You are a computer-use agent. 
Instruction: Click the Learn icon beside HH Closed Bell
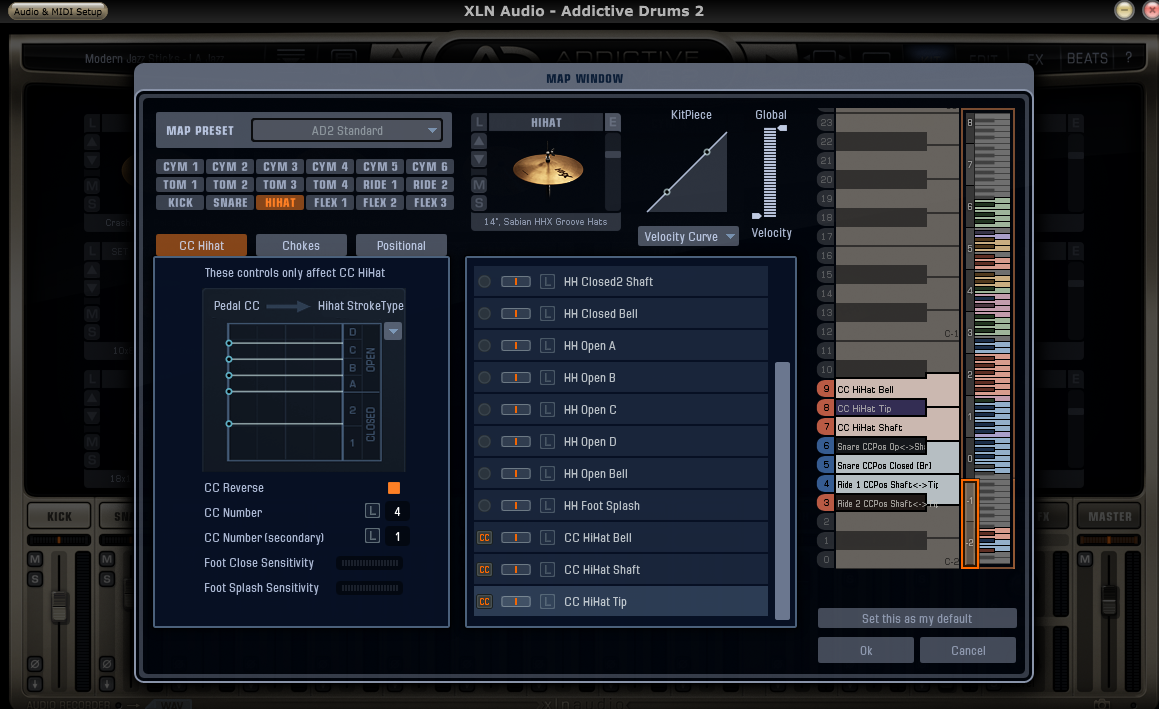(547, 313)
